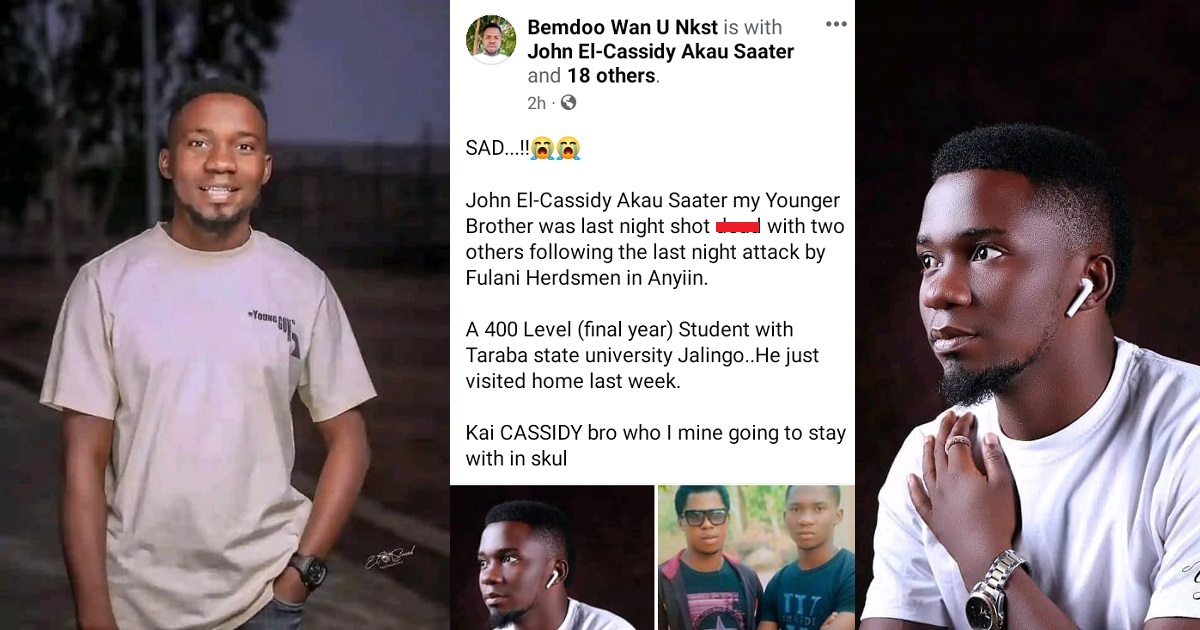Click the '2h' post timestamp
Viewport: 1200px width, 630px height.
tap(537, 102)
